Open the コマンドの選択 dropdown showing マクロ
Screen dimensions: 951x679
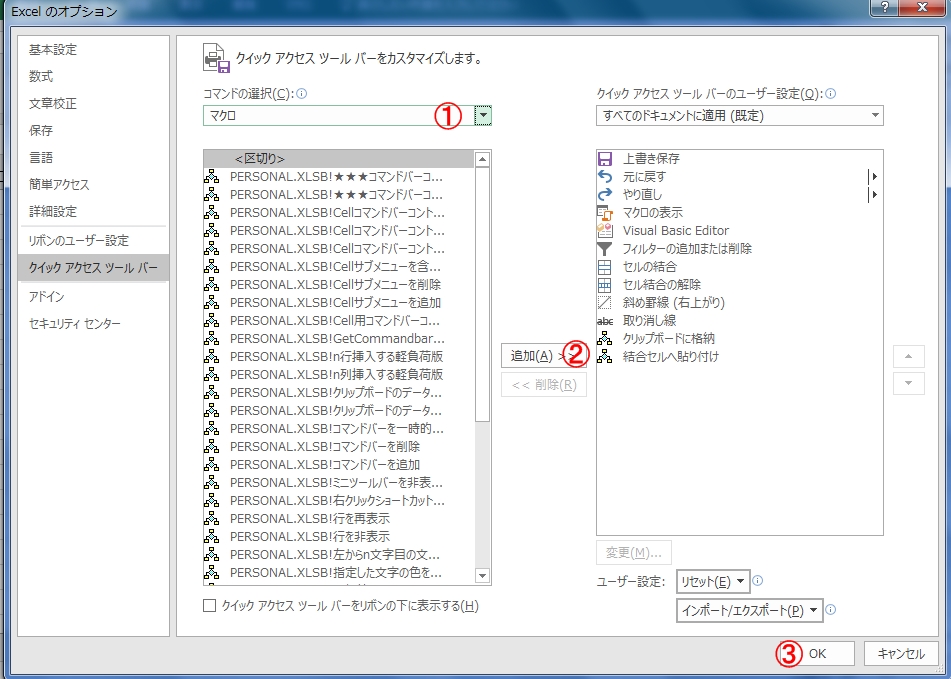[x=482, y=115]
